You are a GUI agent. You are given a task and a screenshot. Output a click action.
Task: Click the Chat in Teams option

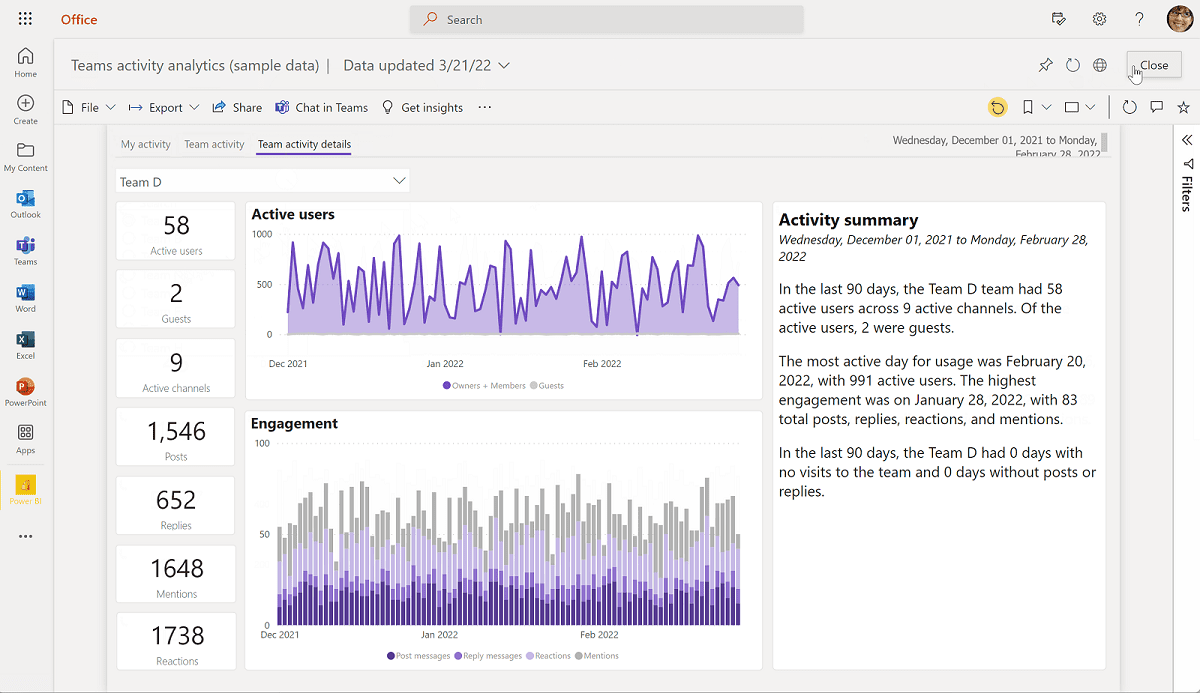coord(321,107)
